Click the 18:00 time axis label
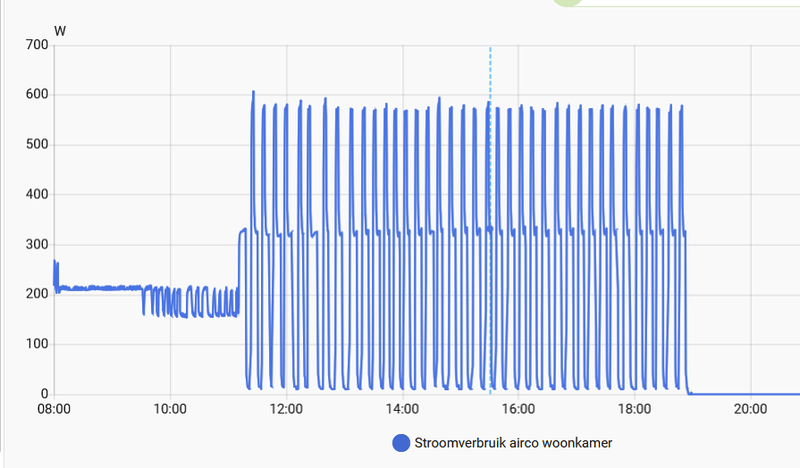The height and width of the screenshot is (468, 800). coord(634,409)
